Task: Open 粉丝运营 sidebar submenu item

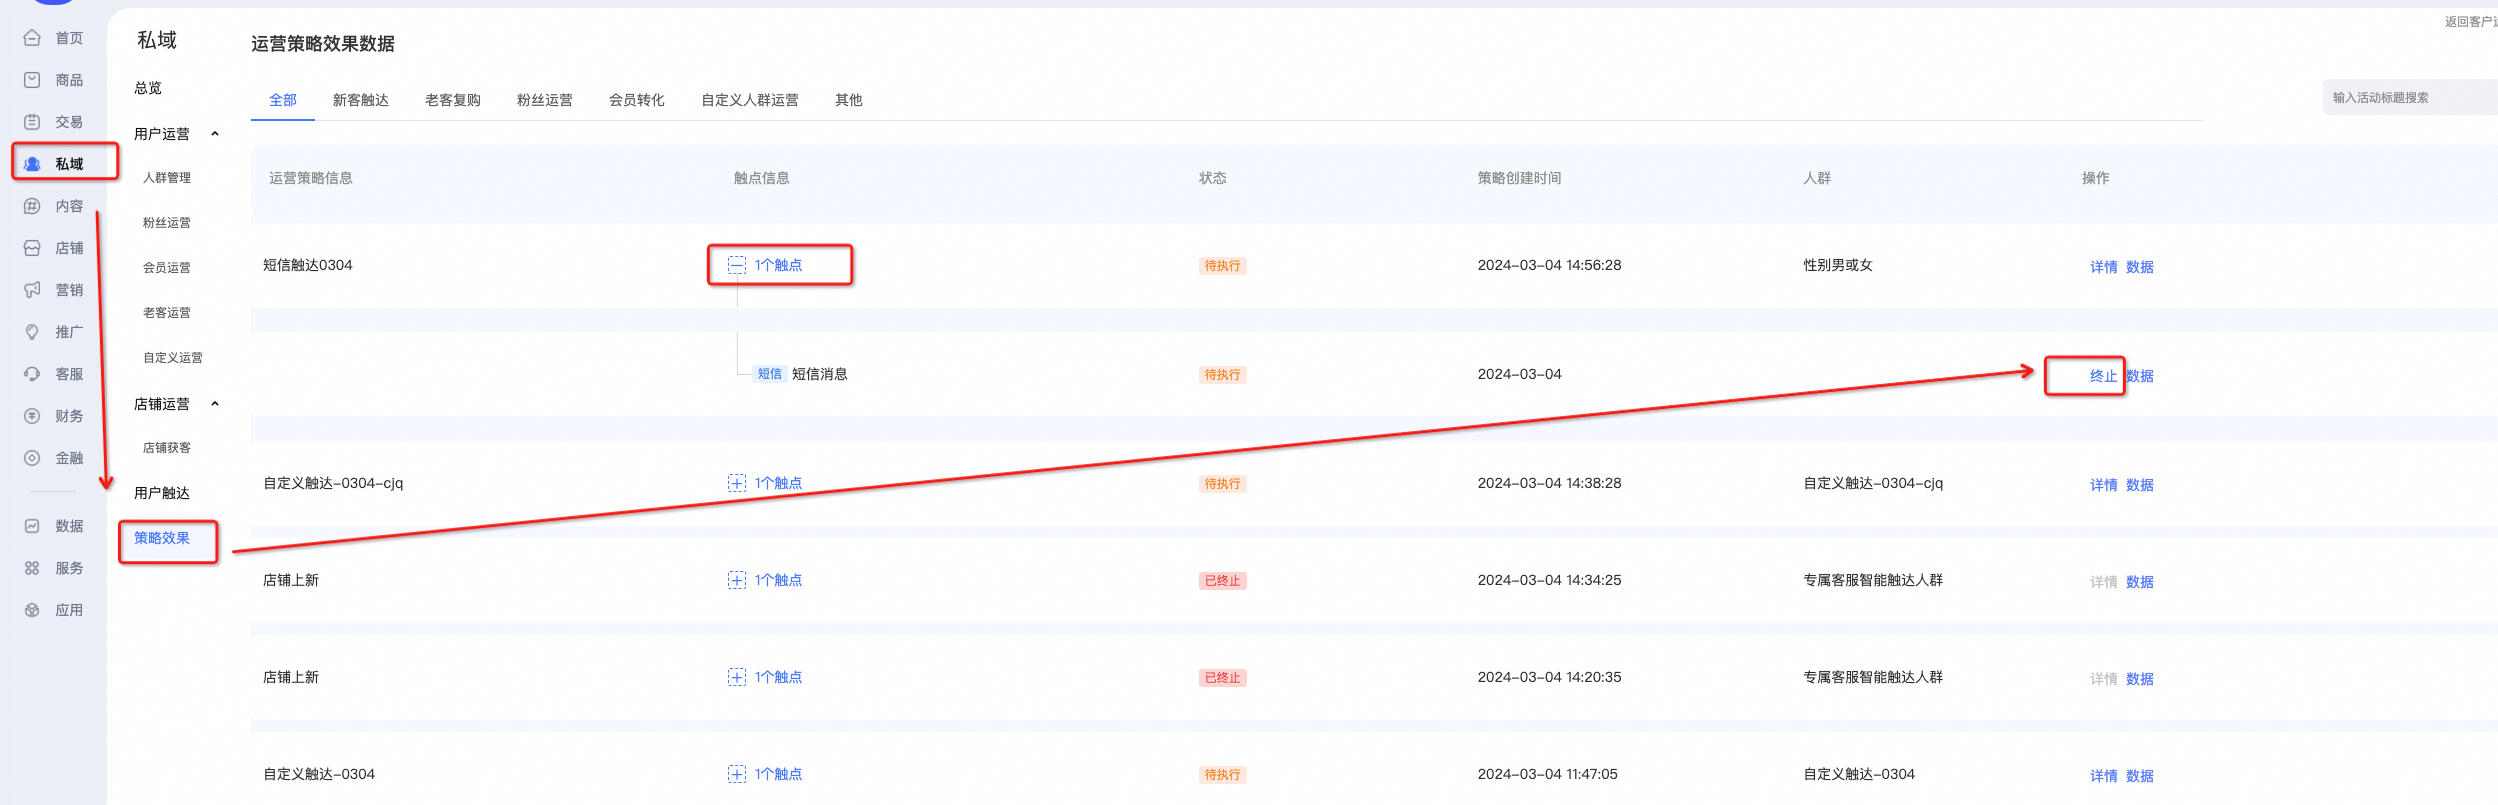Action: (x=167, y=223)
